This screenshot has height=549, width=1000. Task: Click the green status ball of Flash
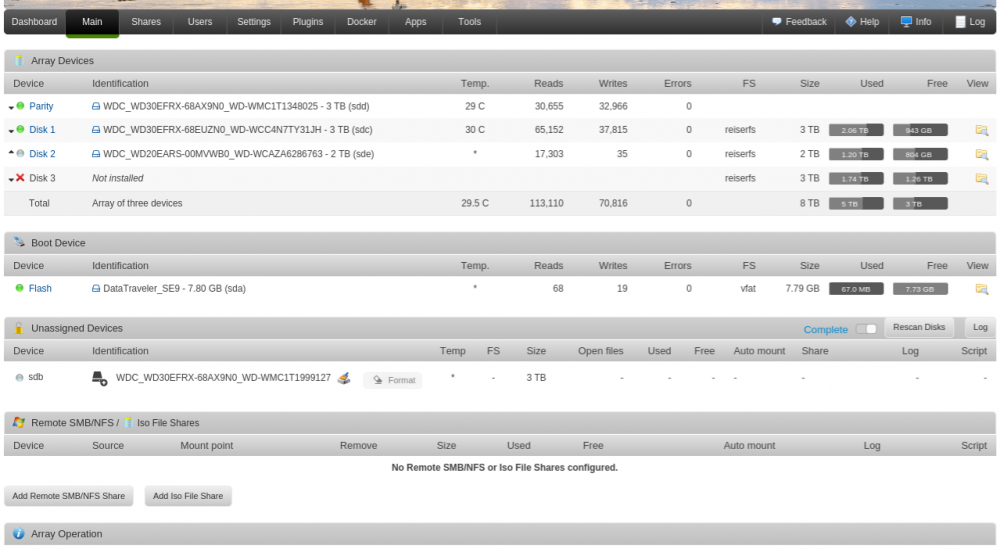click(20, 288)
